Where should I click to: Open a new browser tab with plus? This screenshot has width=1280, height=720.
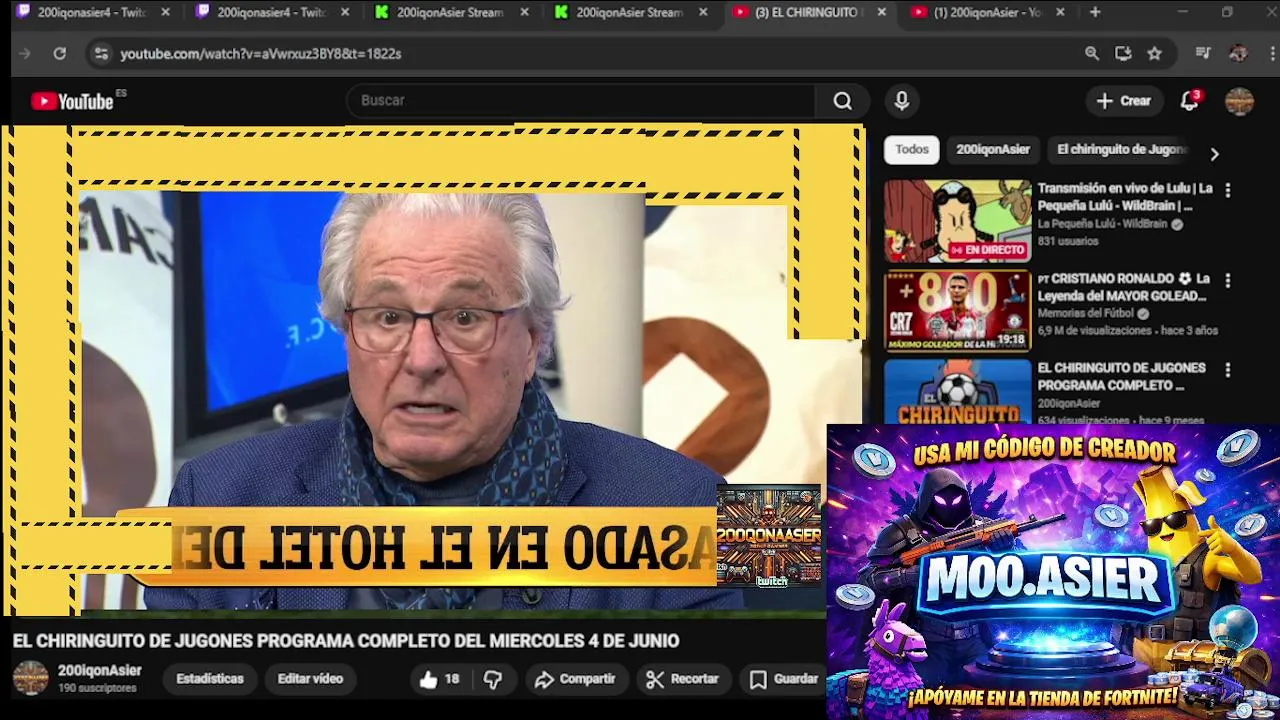coord(1095,12)
